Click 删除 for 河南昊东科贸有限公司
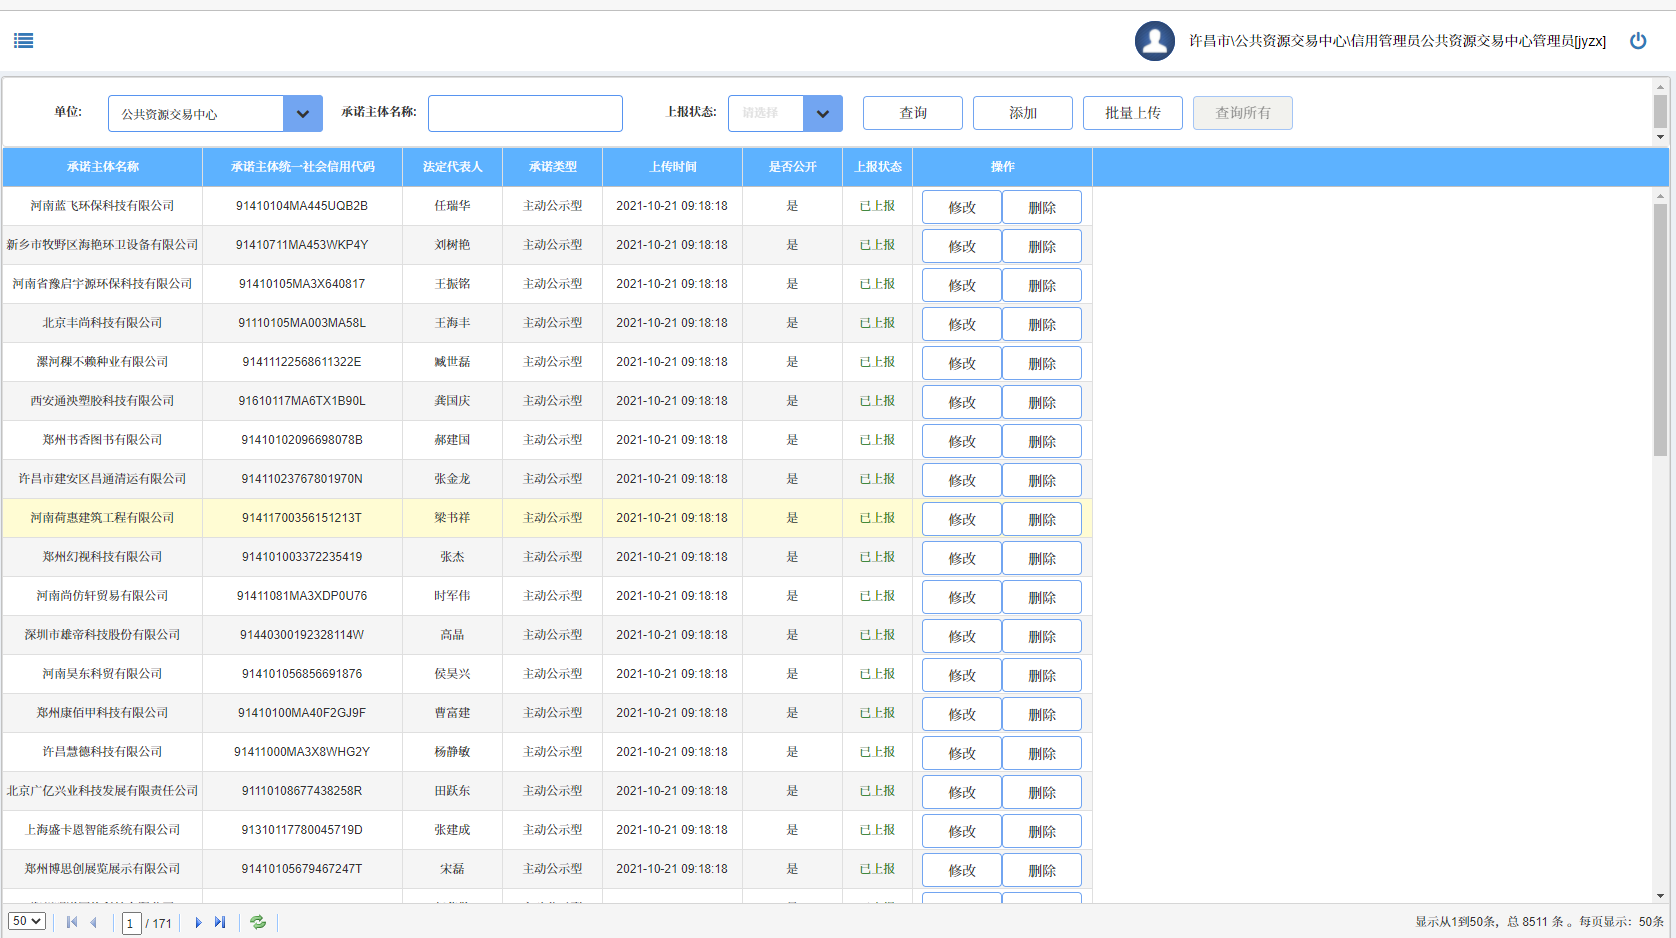This screenshot has width=1676, height=938. (x=1042, y=675)
